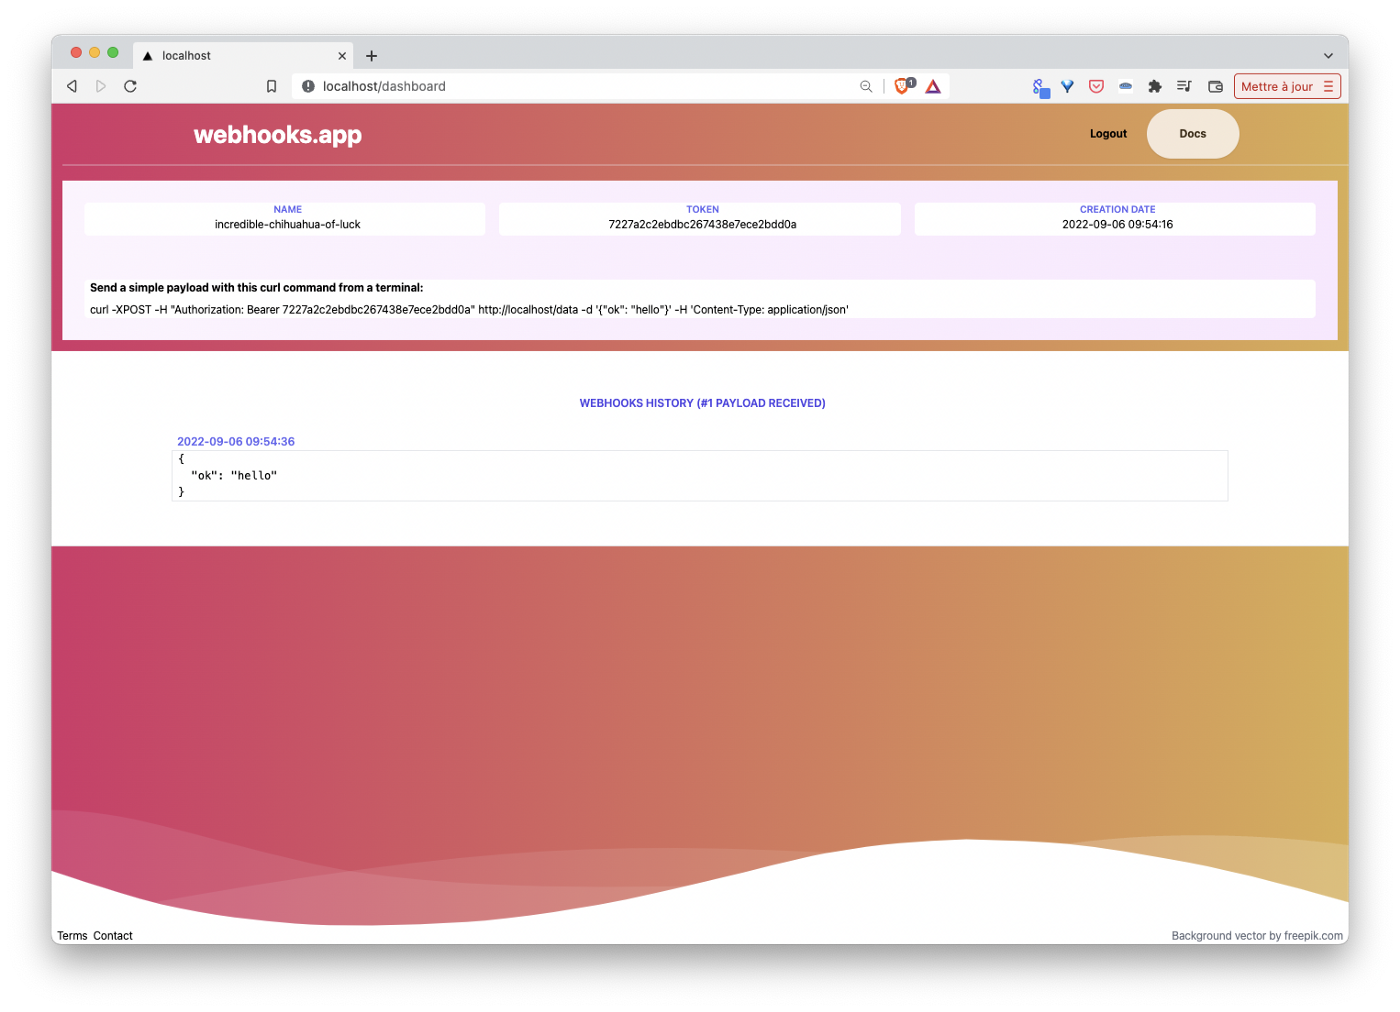The height and width of the screenshot is (1012, 1400).
Task: Open the Brave Wallet icon
Action: [x=1215, y=87]
